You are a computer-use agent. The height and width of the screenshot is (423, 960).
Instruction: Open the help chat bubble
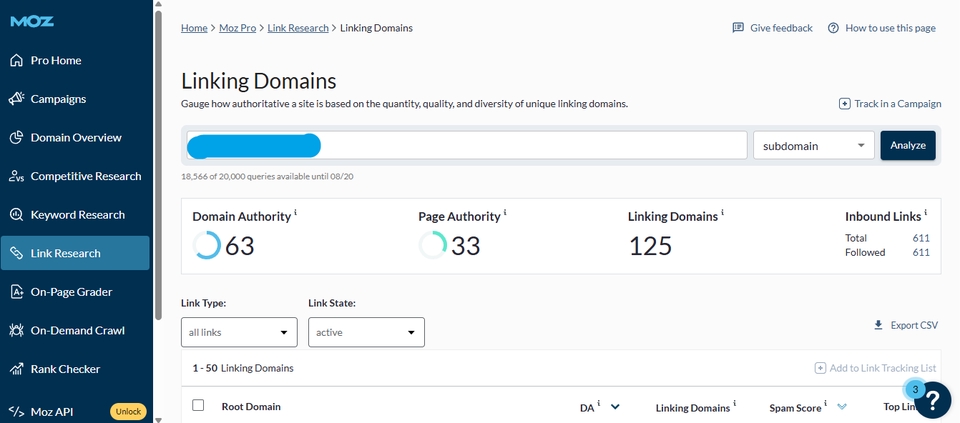[932, 400]
